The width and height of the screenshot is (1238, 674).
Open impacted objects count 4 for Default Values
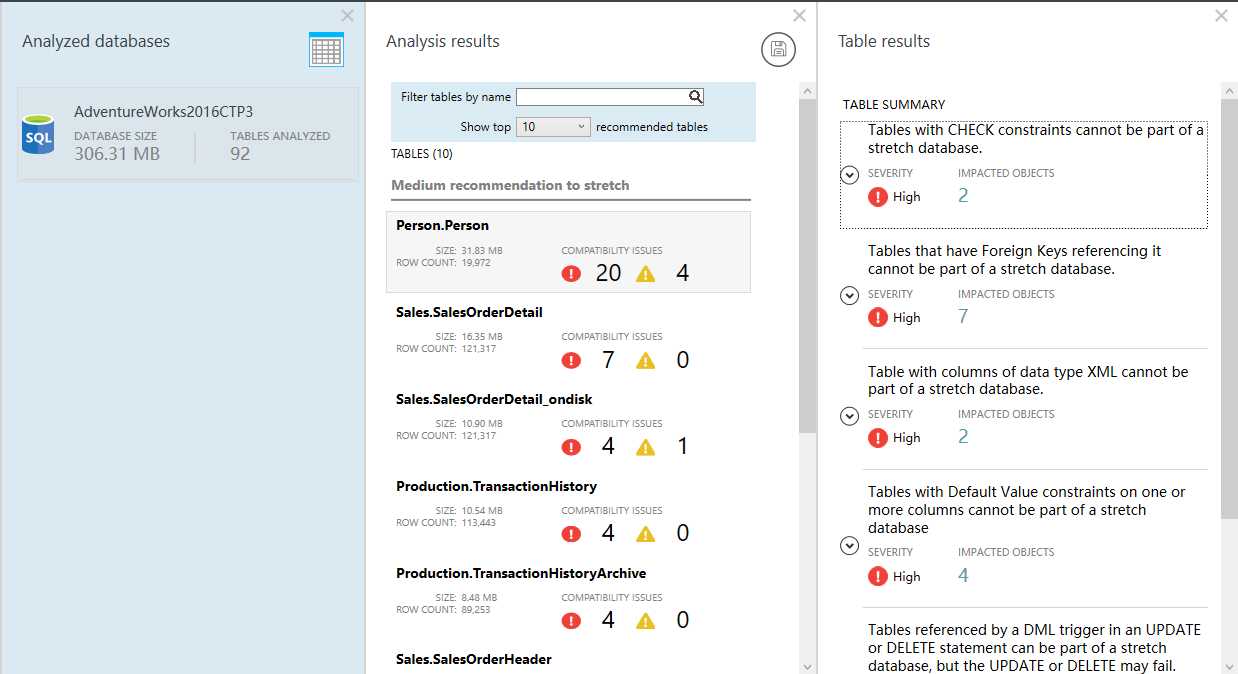(x=963, y=576)
